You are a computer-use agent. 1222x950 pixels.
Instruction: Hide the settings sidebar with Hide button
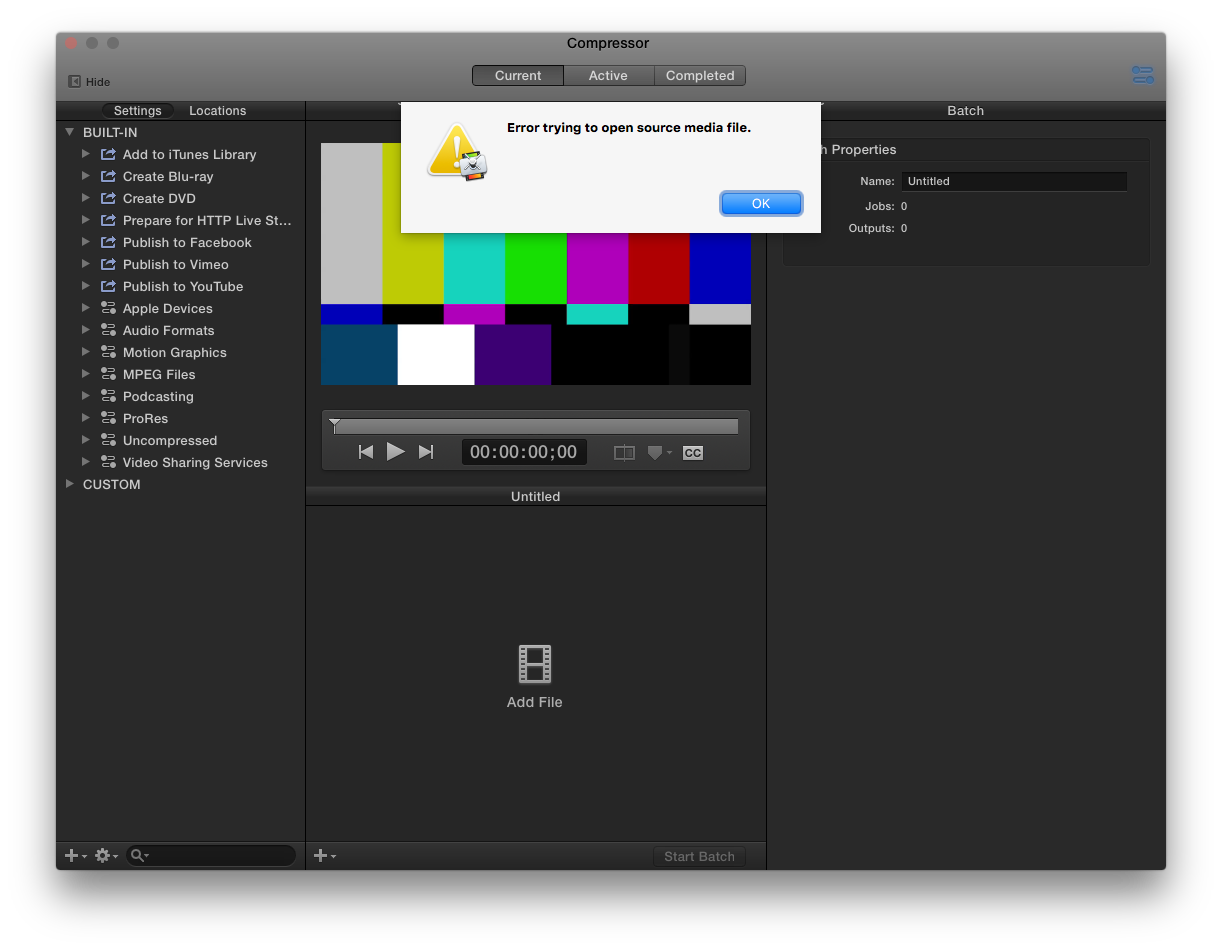point(89,82)
